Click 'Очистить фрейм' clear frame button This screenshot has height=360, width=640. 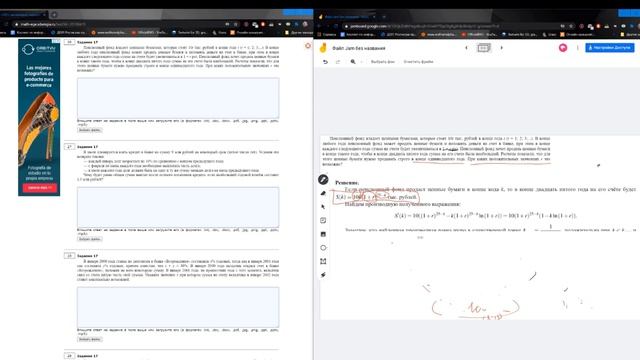pos(418,62)
